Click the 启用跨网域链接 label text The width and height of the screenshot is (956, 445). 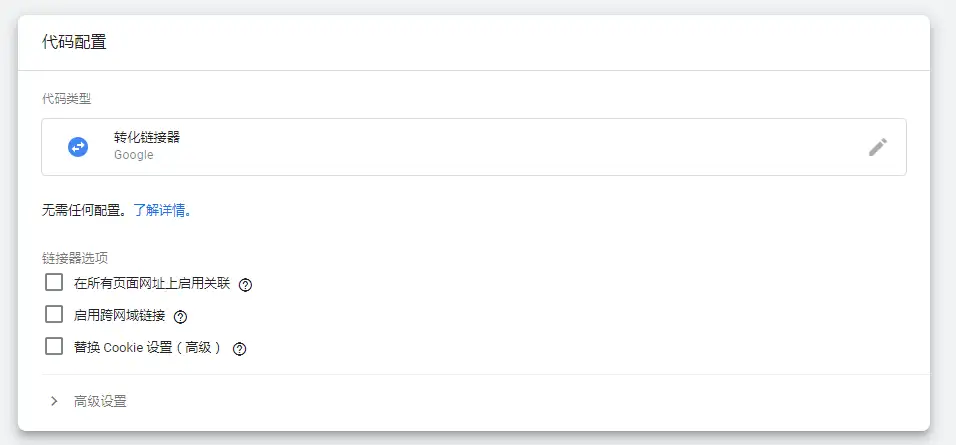(120, 316)
